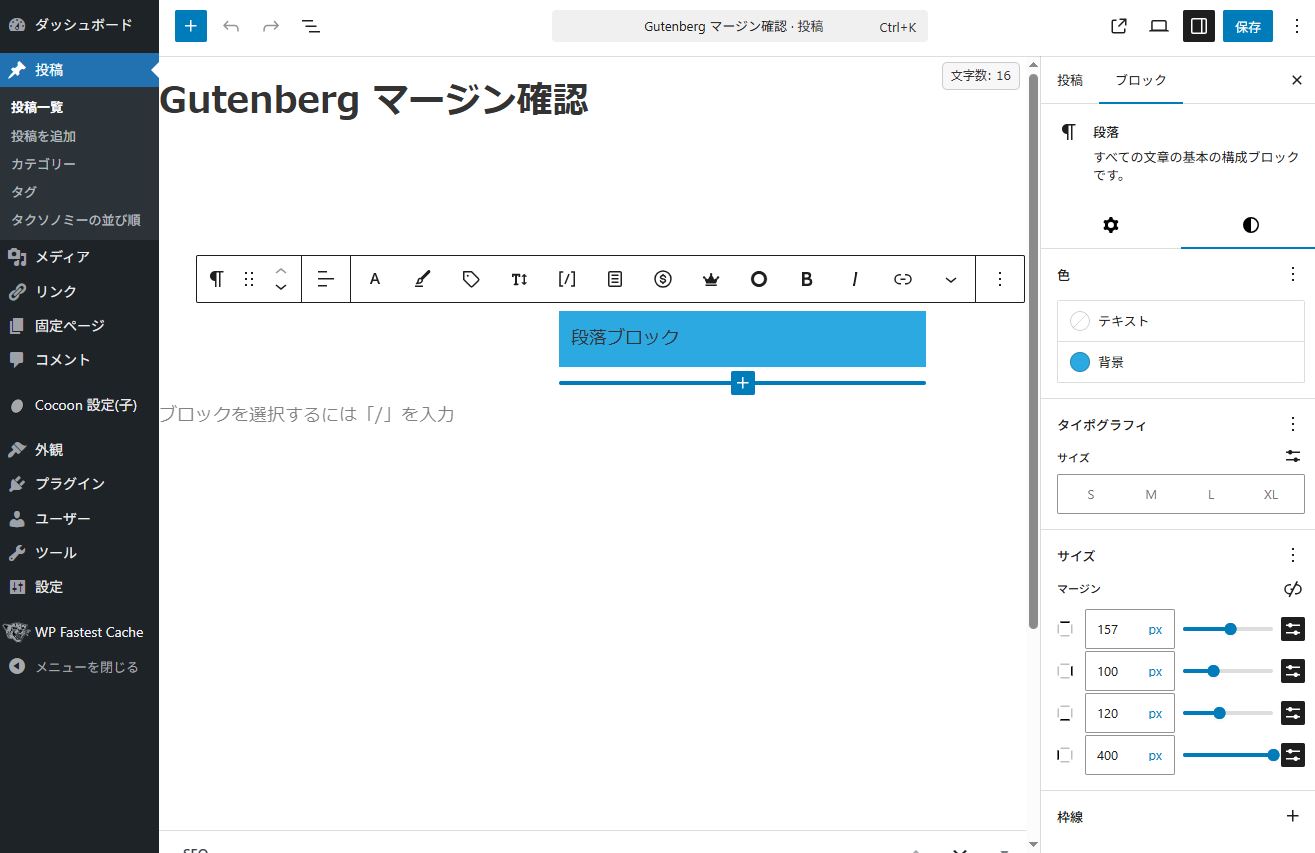Click the block inserter plus button
The image size is (1315, 853).
pyautogui.click(x=191, y=26)
